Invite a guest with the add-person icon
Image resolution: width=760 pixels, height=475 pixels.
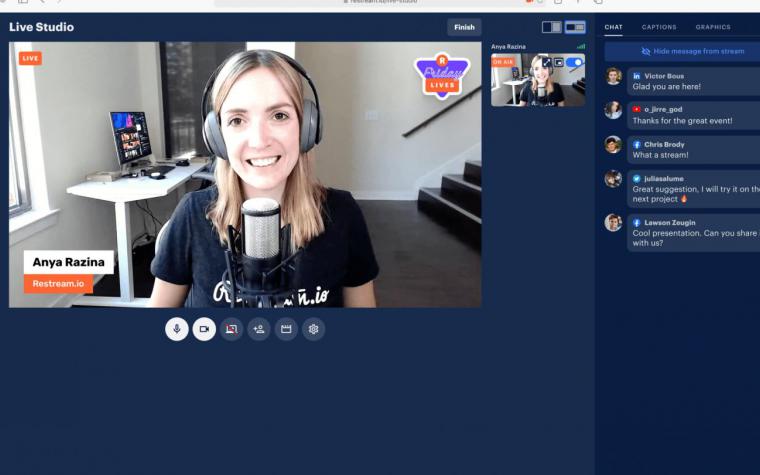click(x=259, y=329)
